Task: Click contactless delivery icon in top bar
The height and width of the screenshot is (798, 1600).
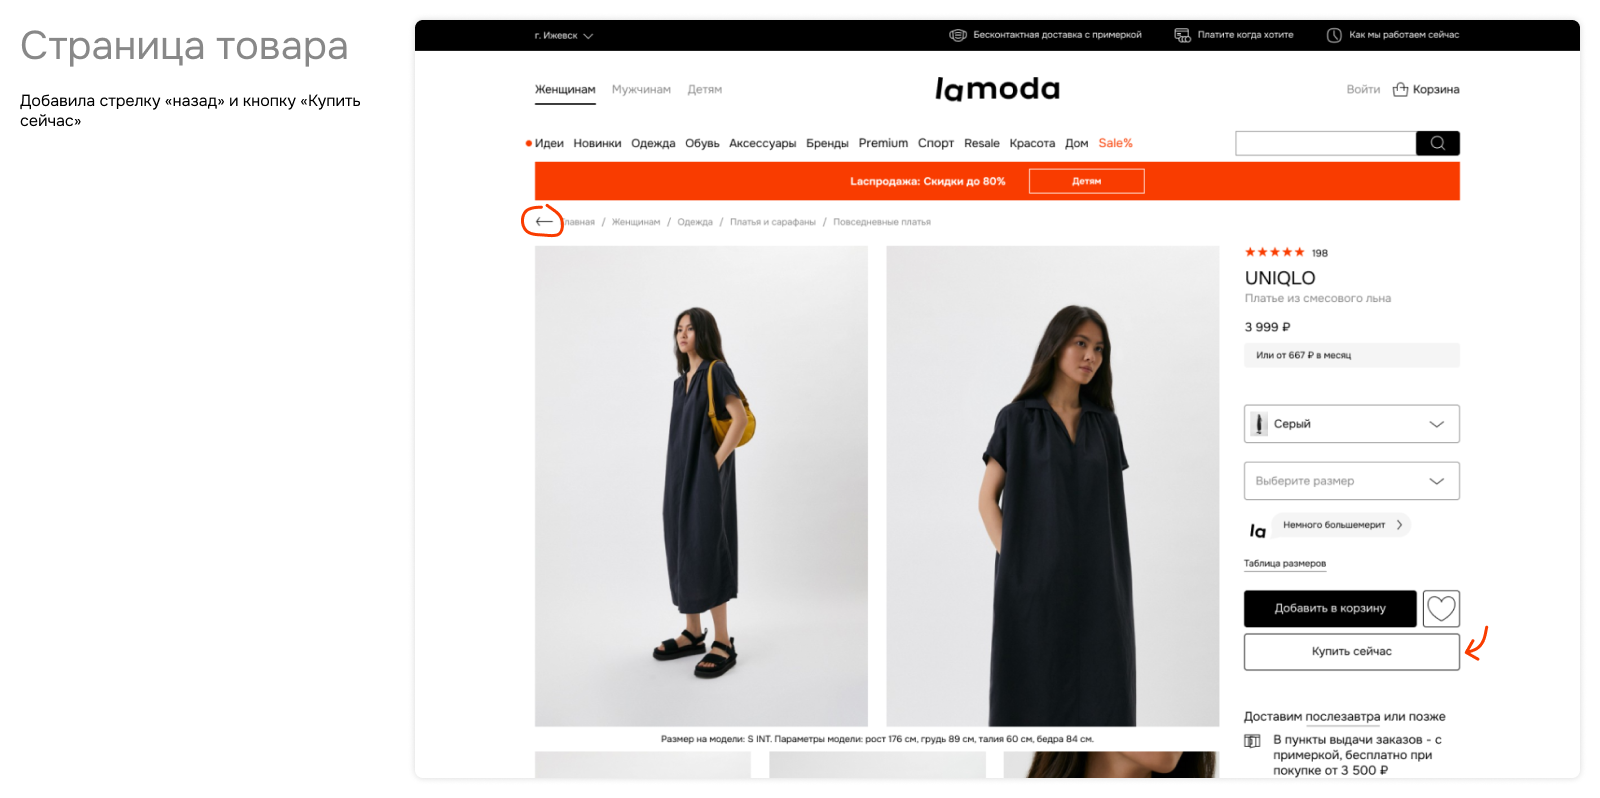Action: click(957, 35)
